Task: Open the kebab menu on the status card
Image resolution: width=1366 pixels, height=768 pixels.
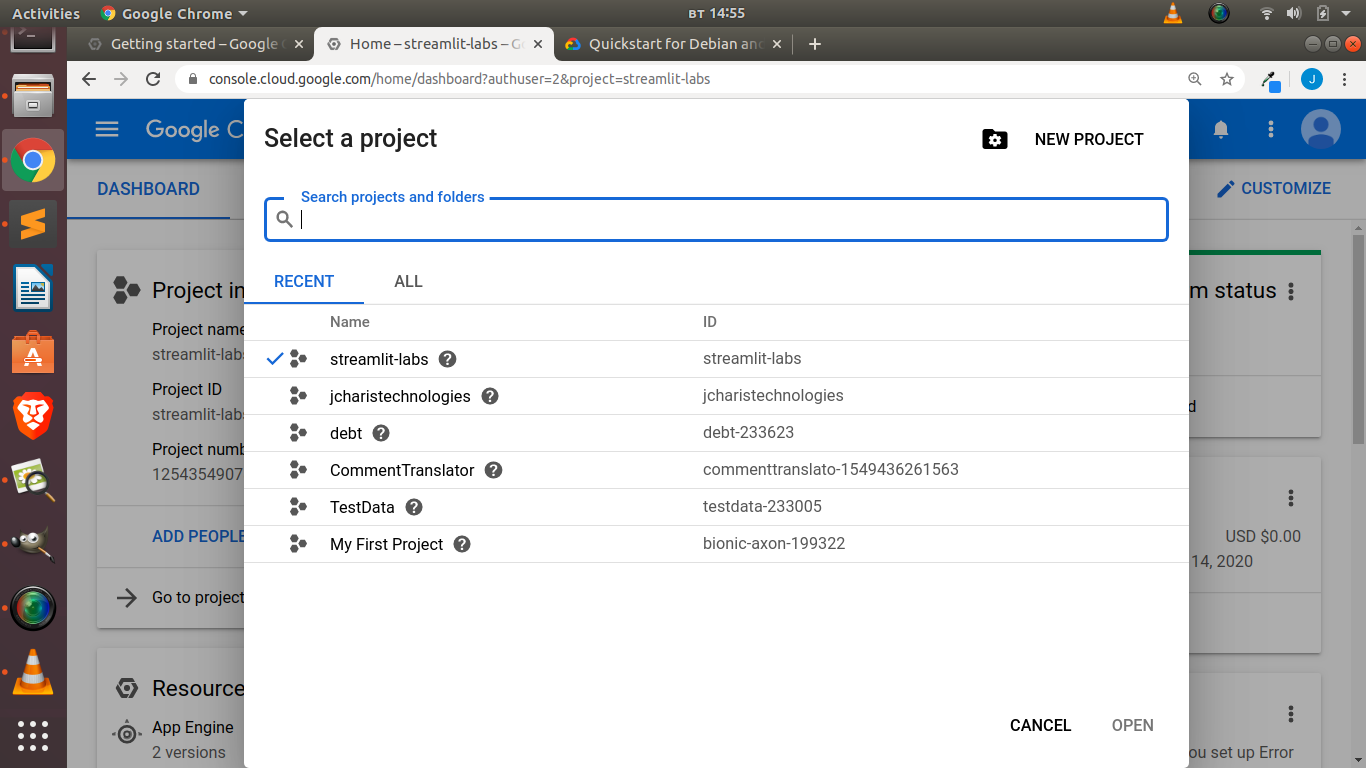Action: click(x=1291, y=290)
